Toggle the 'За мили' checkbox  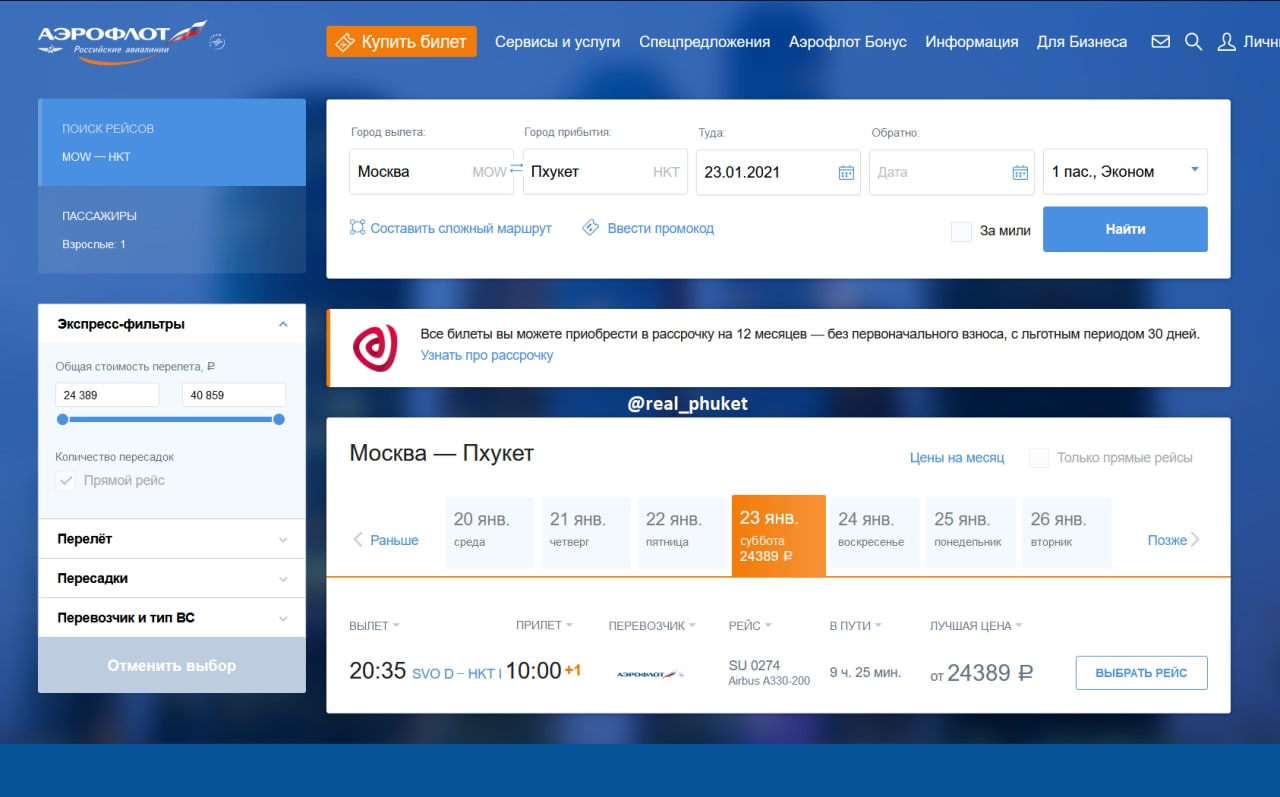[961, 231]
